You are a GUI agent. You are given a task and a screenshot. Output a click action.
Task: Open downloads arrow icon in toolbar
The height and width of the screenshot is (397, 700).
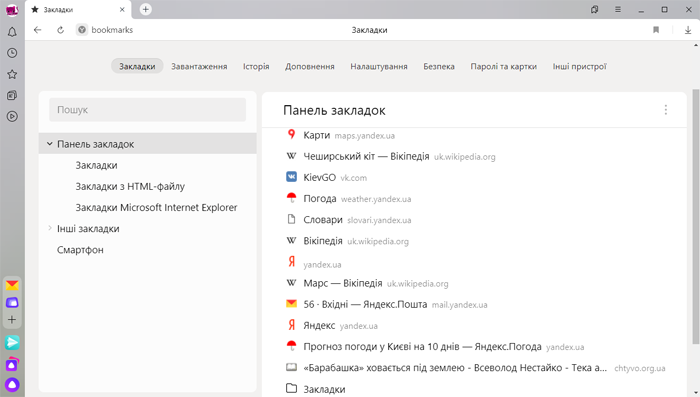(x=688, y=30)
